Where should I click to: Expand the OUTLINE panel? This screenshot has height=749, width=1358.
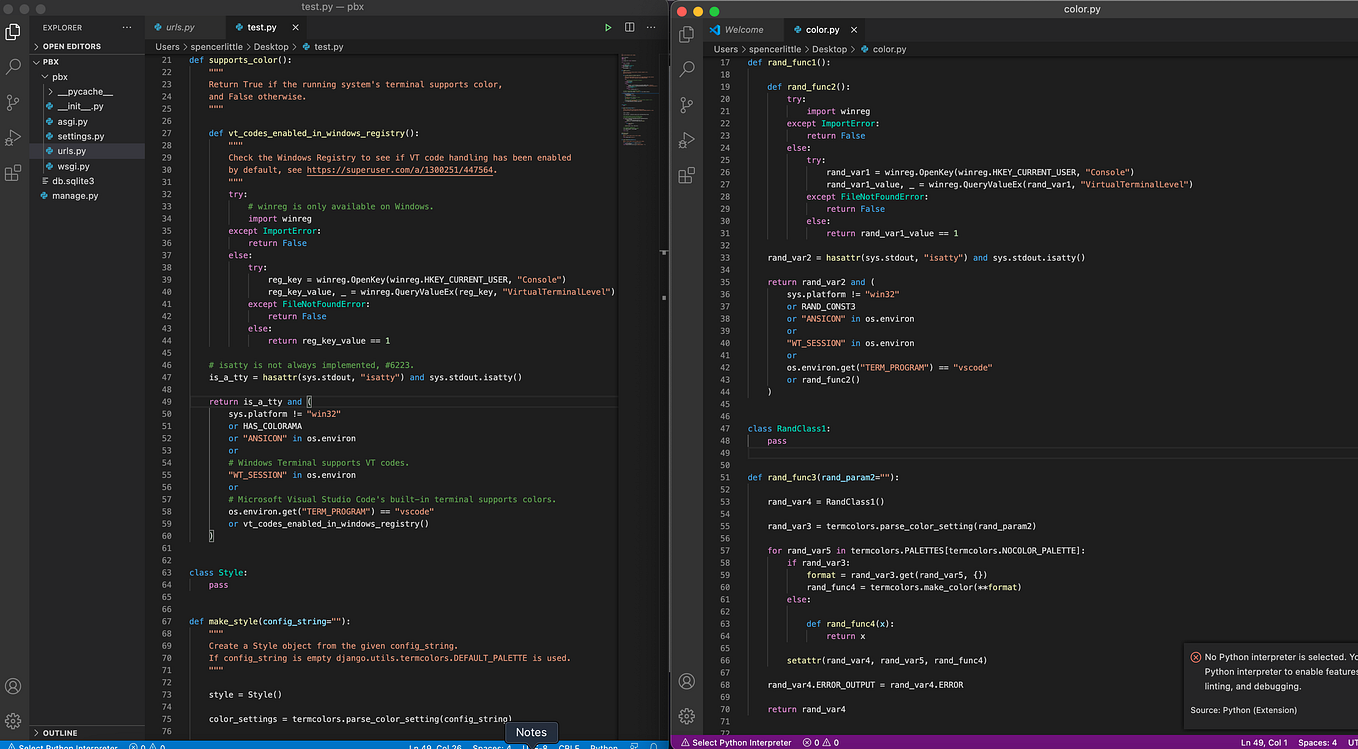pos(60,733)
